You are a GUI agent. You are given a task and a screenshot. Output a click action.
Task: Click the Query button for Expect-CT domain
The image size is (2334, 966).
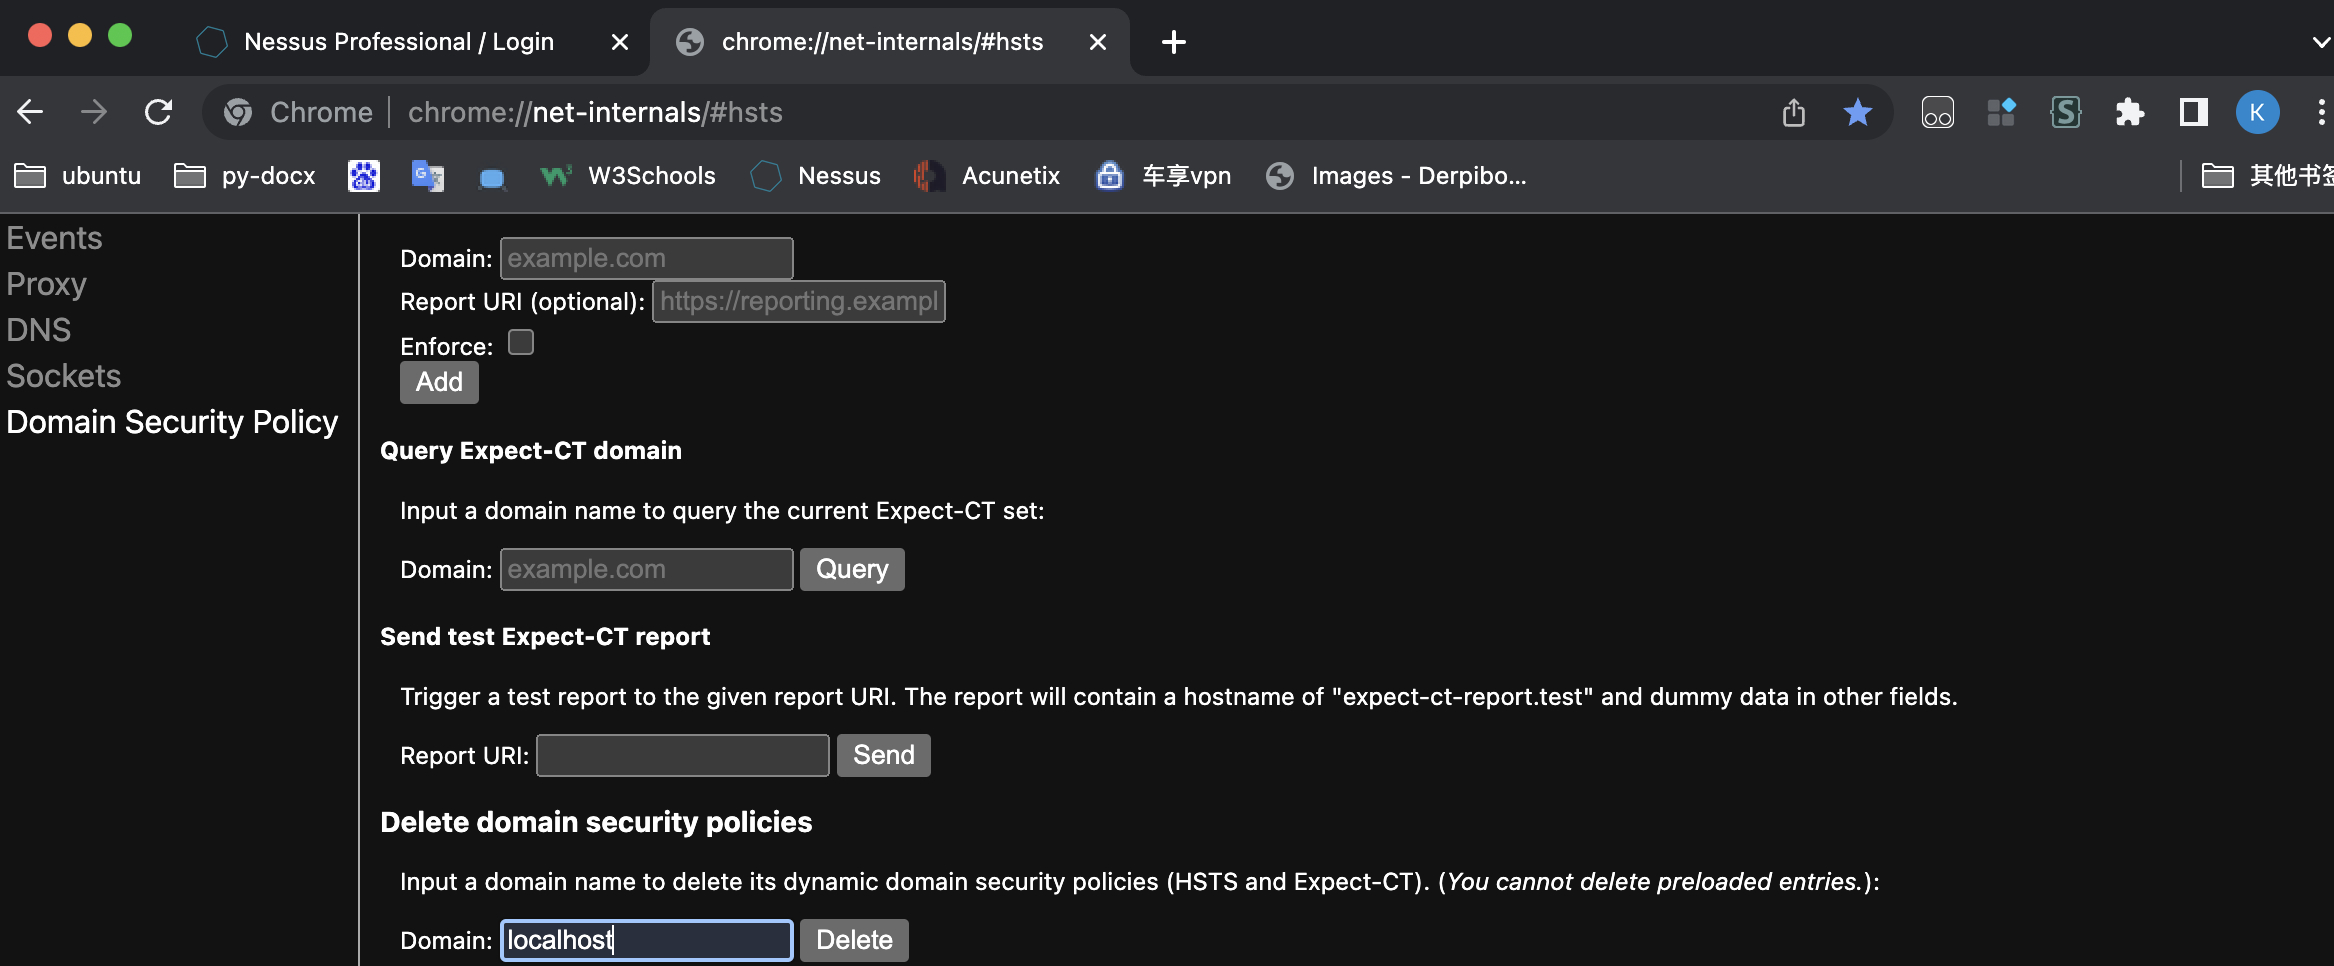tap(851, 568)
